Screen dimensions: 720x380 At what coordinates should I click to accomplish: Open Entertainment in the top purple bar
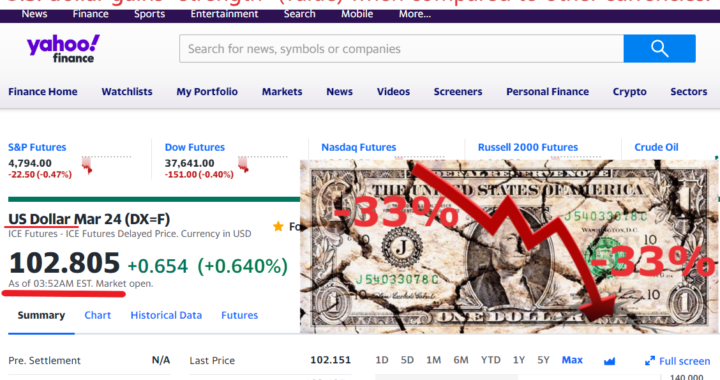tap(224, 14)
